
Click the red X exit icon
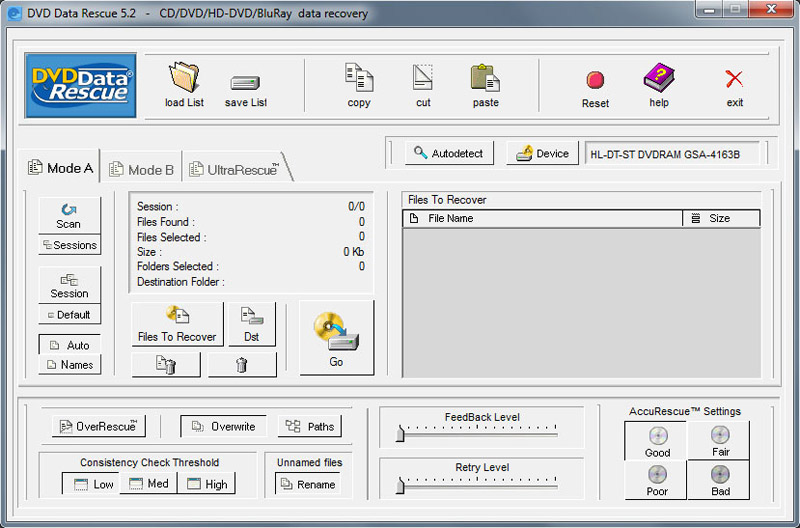click(x=734, y=79)
